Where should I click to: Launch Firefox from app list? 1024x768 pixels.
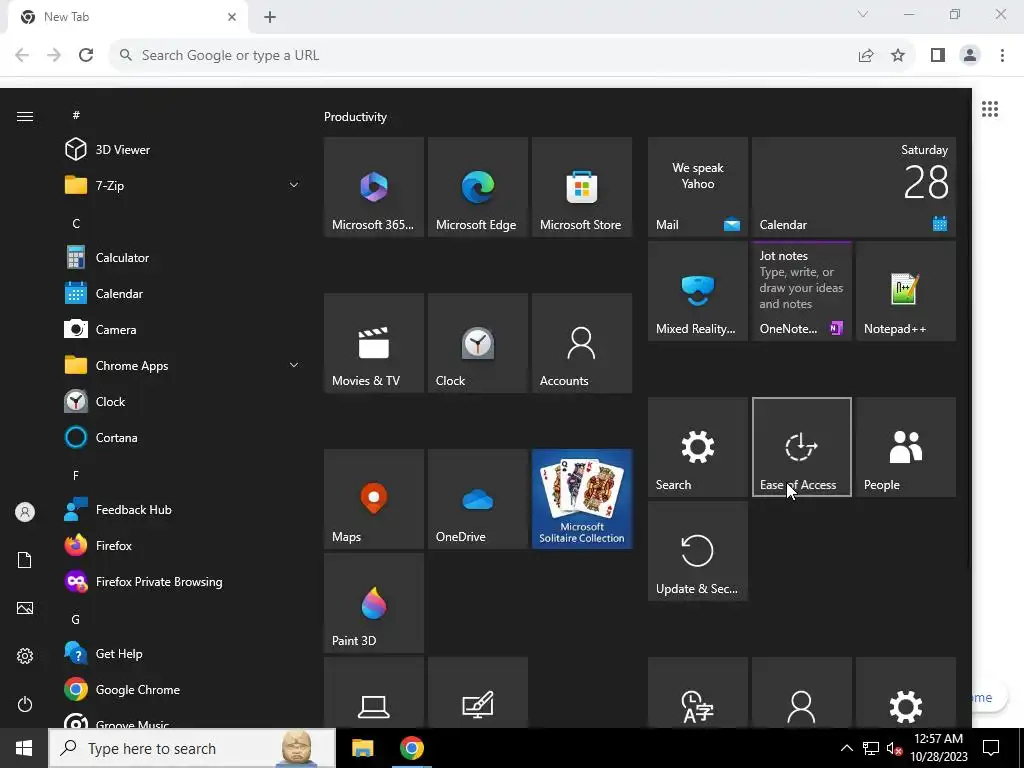pyautogui.click(x=183, y=545)
